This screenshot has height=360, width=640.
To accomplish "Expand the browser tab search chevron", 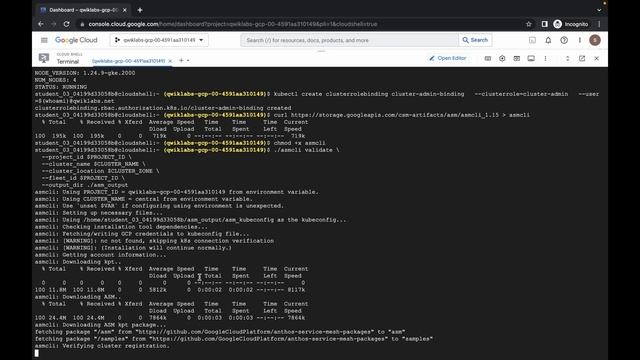I will coord(599,10).
